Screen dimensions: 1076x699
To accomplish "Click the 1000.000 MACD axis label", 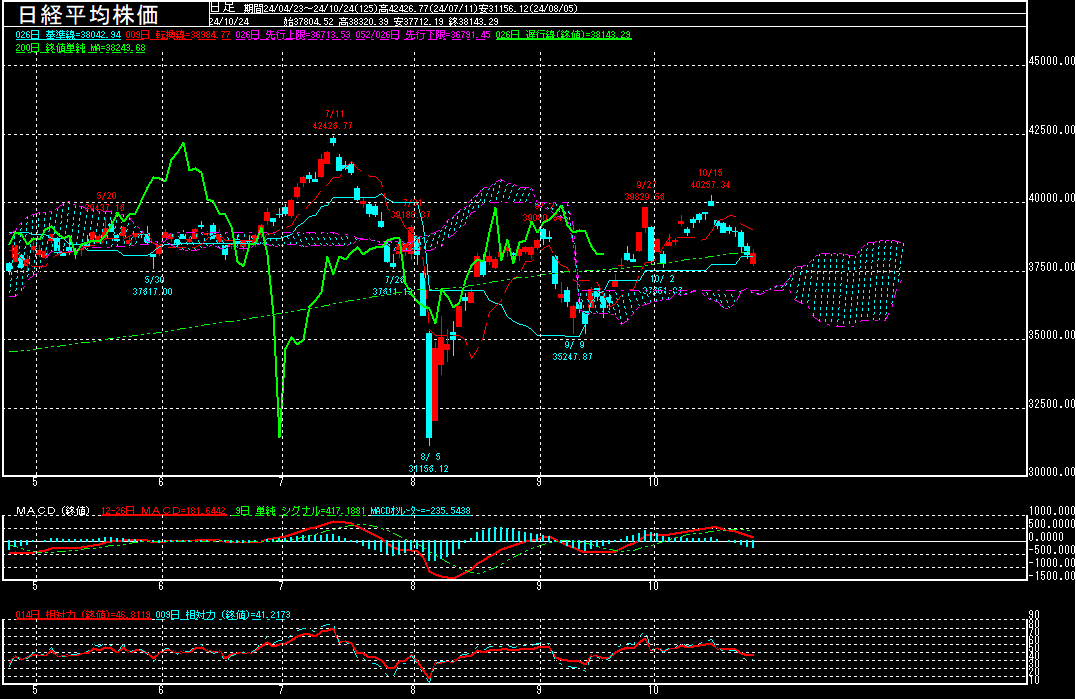I will point(1051,510).
